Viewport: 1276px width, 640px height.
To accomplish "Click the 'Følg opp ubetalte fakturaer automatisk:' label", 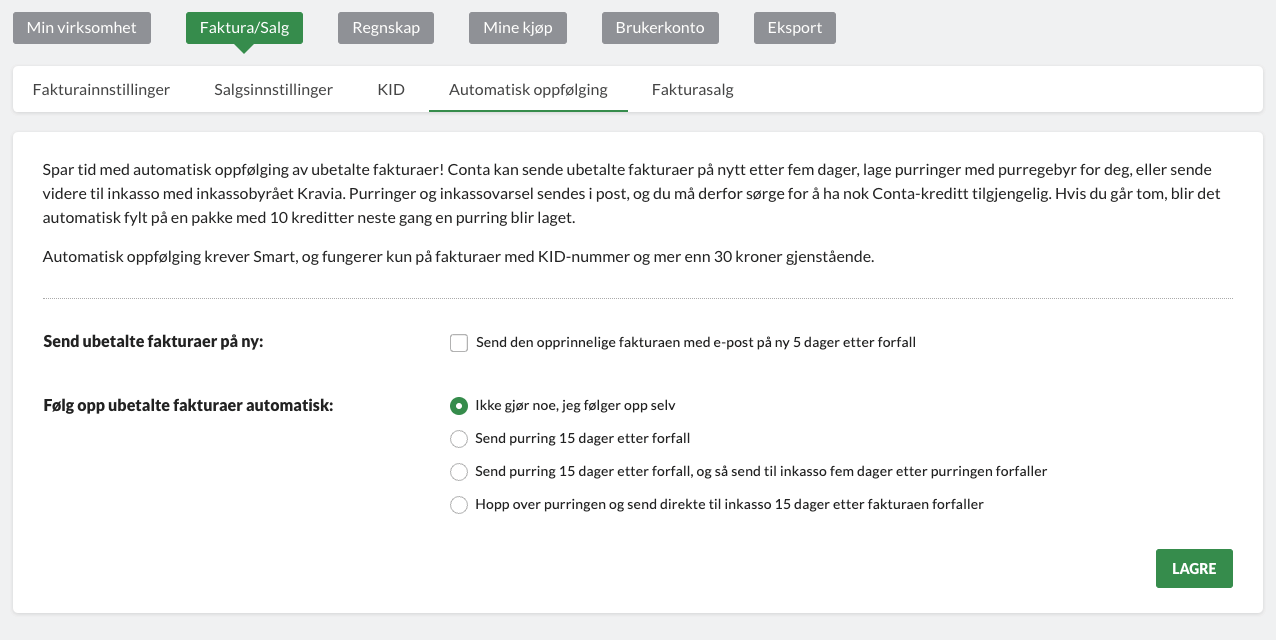I will click(x=188, y=405).
